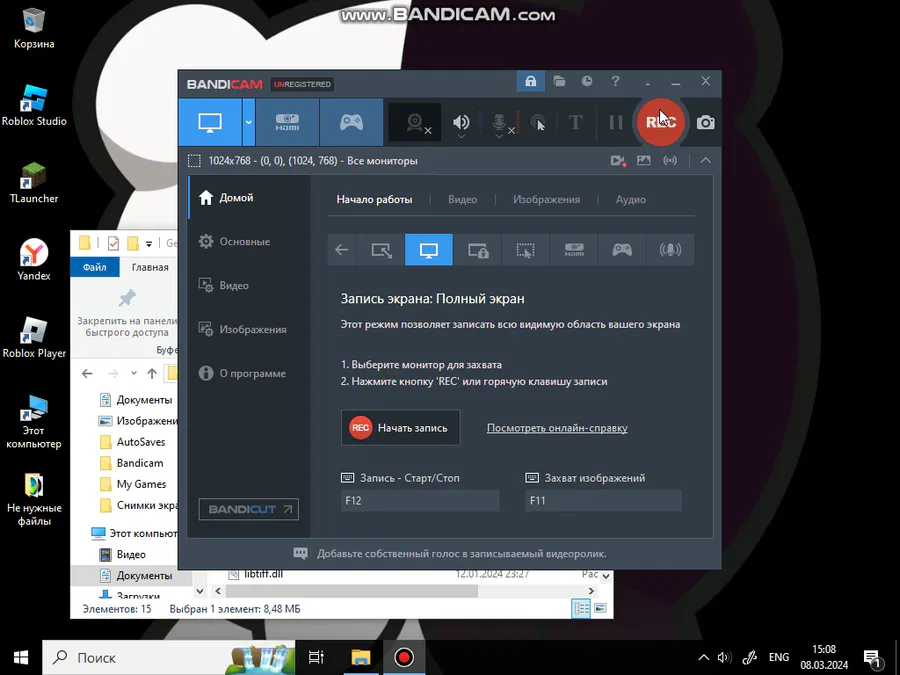Toggle the microphone icon in toolbar
The height and width of the screenshot is (675, 900).
coord(499,122)
